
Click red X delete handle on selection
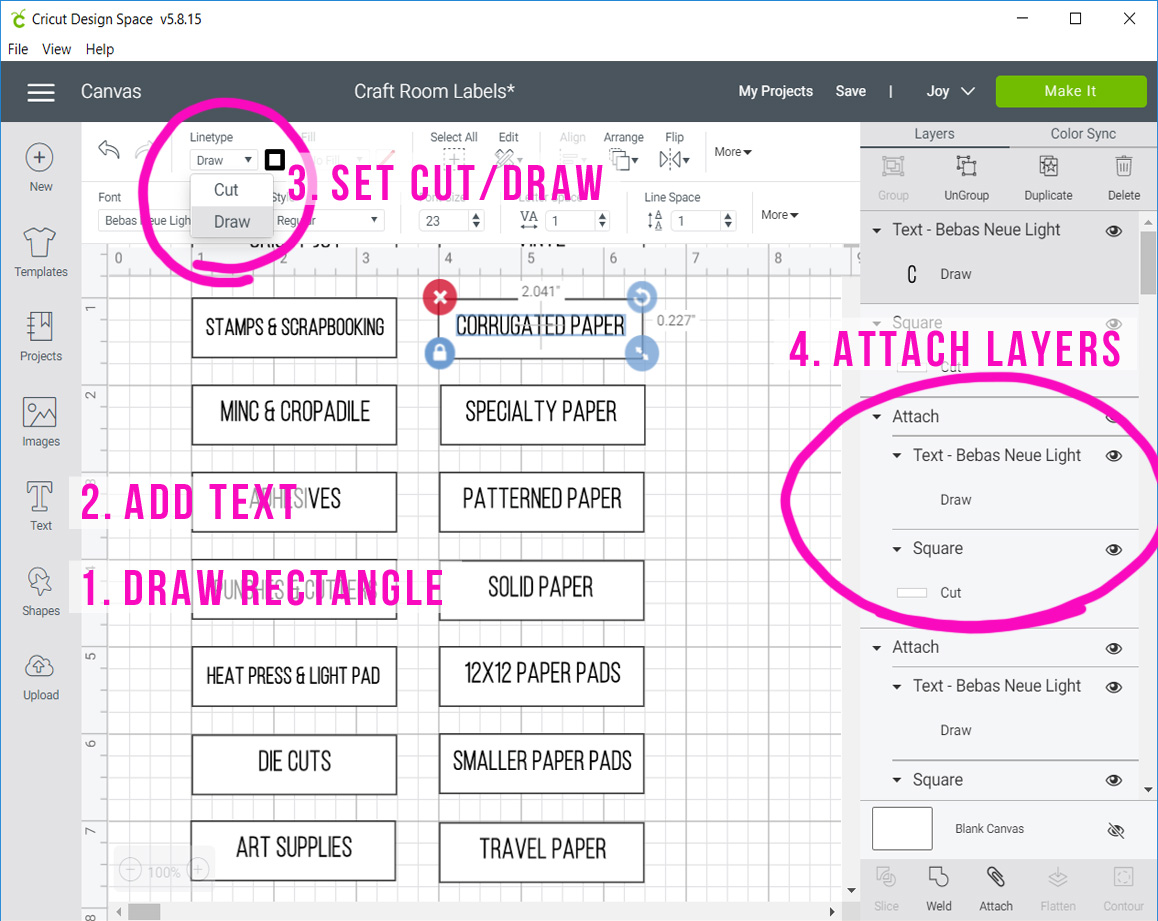(x=440, y=297)
